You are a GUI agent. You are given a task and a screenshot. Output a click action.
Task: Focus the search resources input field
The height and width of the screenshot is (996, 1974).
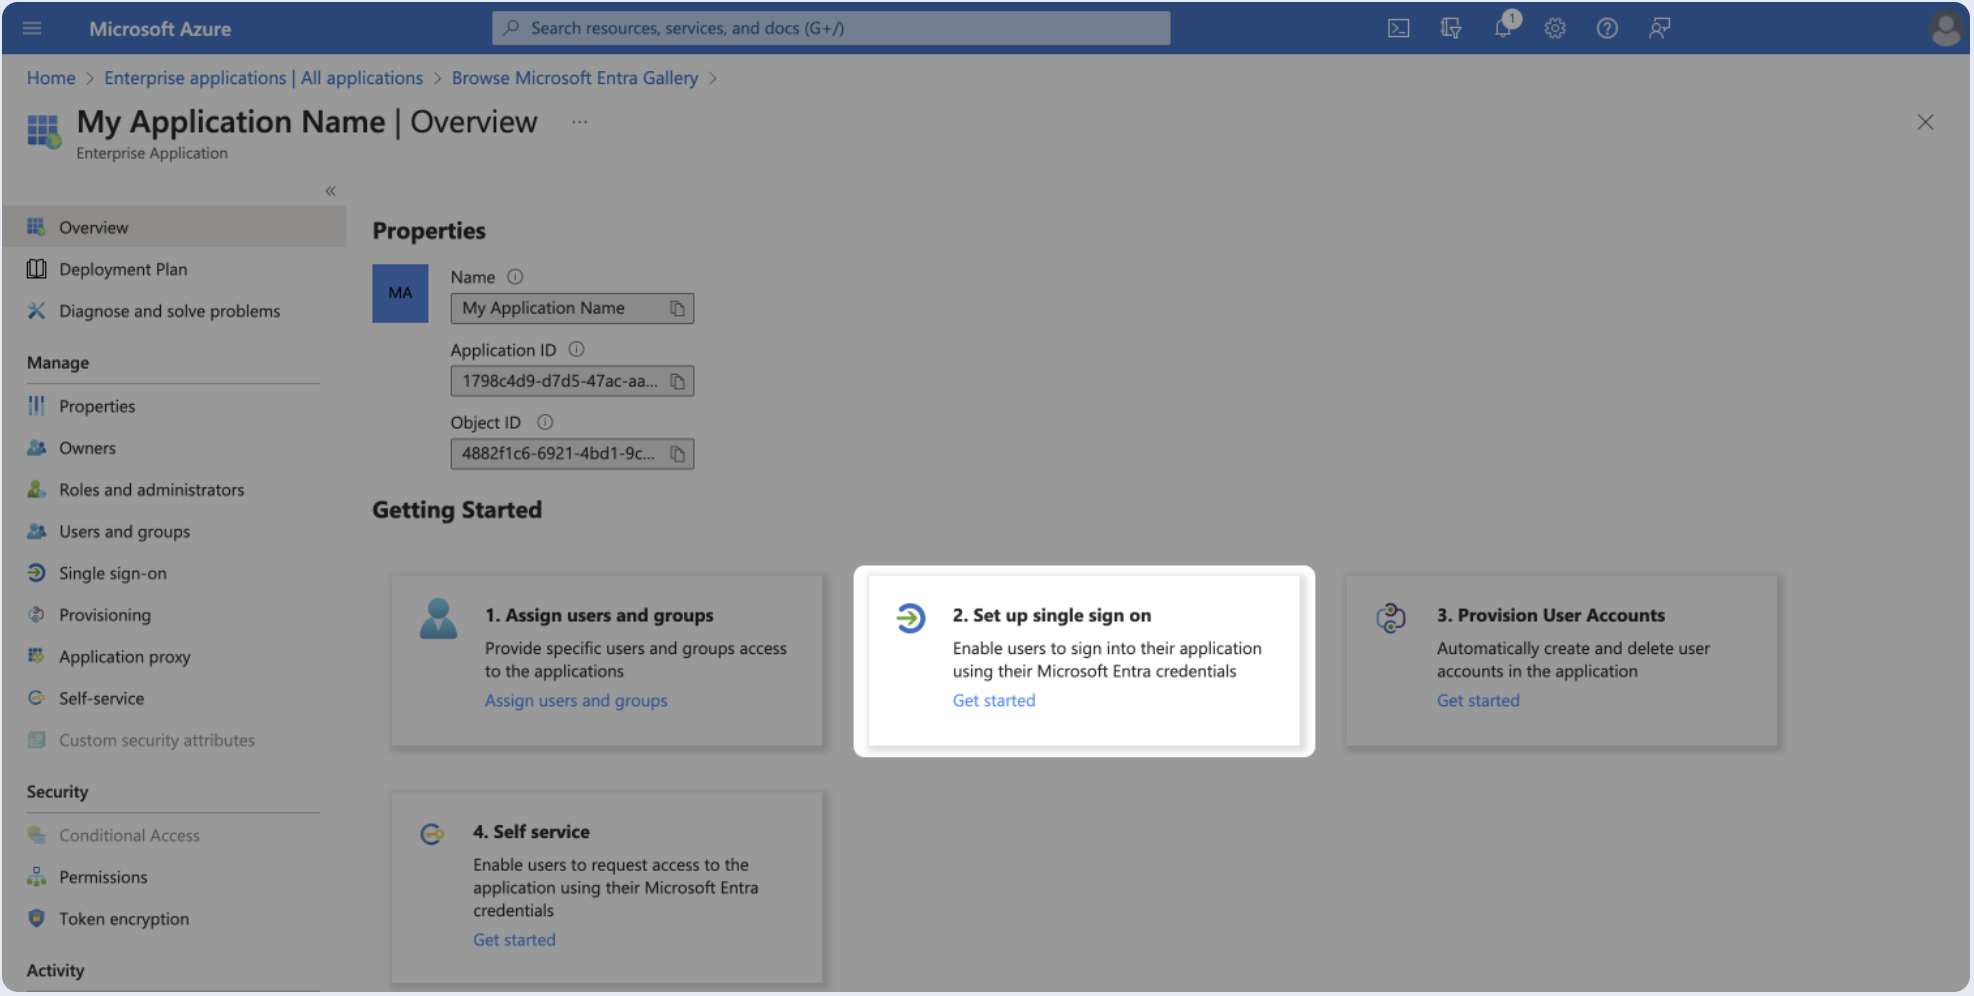(830, 28)
